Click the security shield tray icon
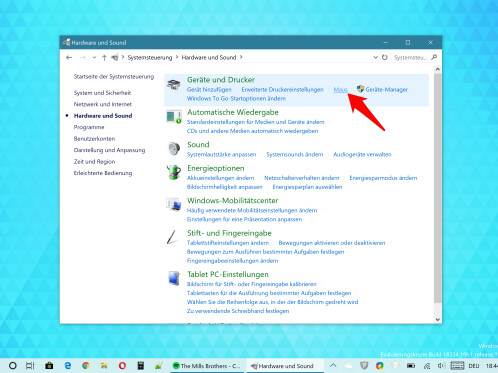The width and height of the screenshot is (498, 373). coord(364,366)
